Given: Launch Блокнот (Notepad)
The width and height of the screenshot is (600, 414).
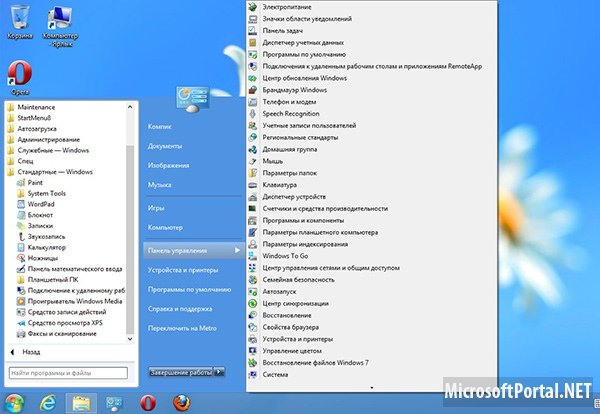Looking at the screenshot, I should click(x=35, y=215).
